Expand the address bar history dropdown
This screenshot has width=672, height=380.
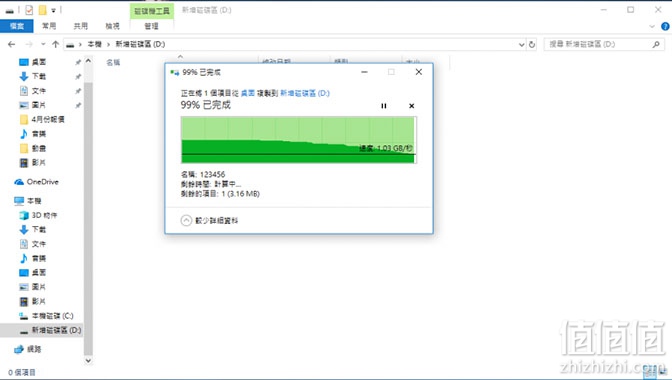[521, 44]
